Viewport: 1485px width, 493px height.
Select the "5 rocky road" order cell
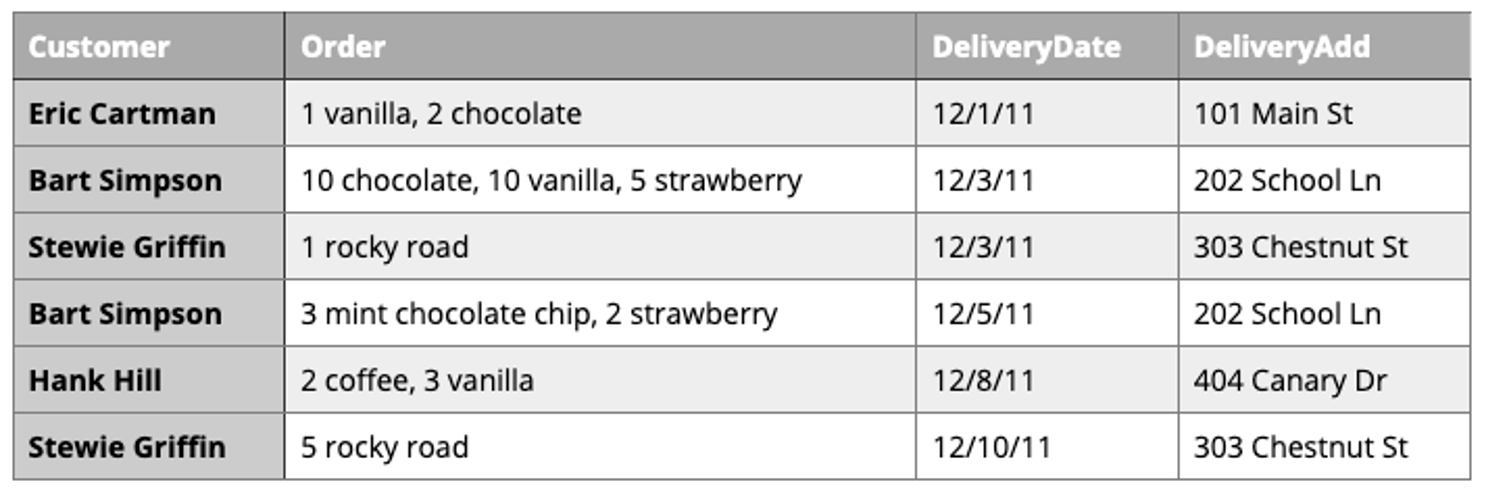tap(384, 447)
